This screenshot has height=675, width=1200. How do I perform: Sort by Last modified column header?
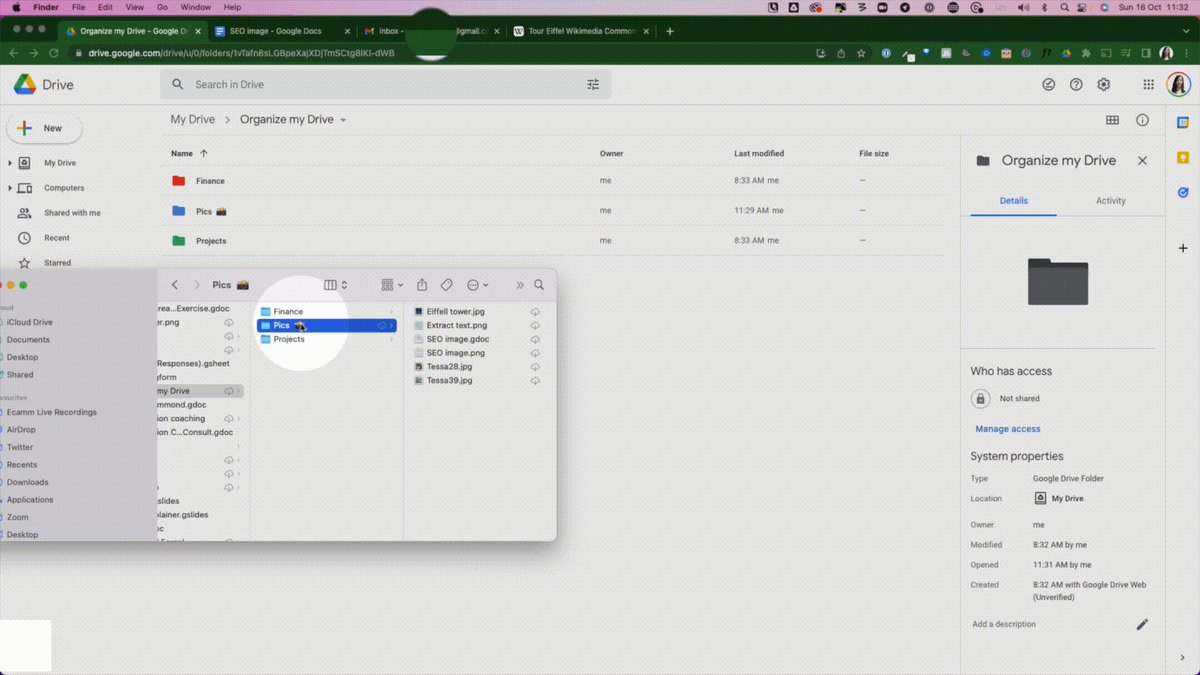[759, 153]
